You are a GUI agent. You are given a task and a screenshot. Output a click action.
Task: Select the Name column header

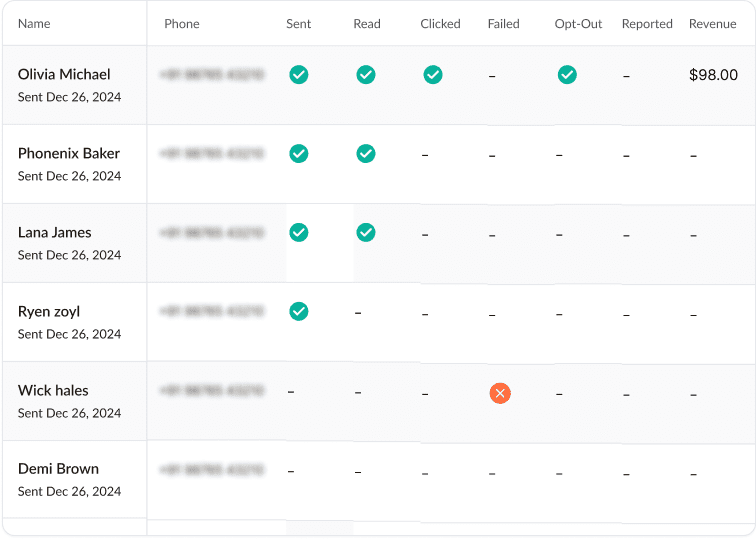click(x=34, y=24)
